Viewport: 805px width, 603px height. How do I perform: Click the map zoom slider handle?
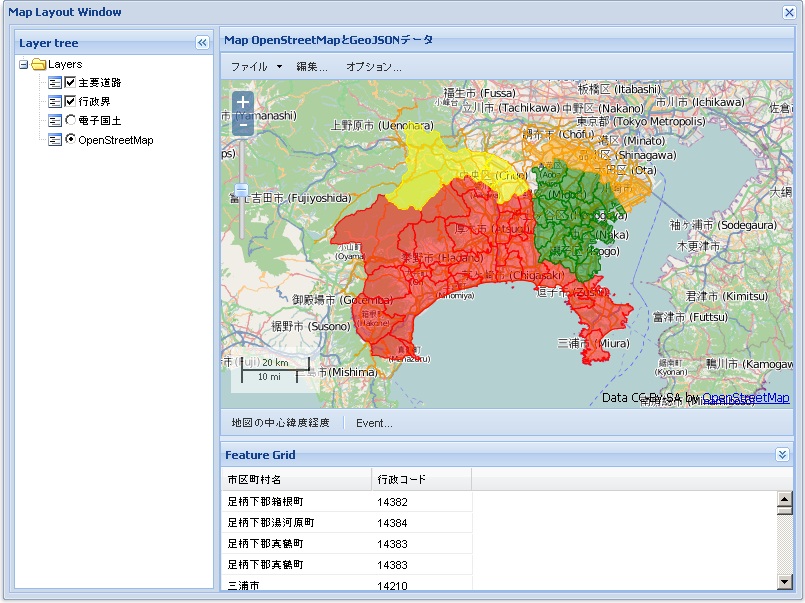click(241, 190)
